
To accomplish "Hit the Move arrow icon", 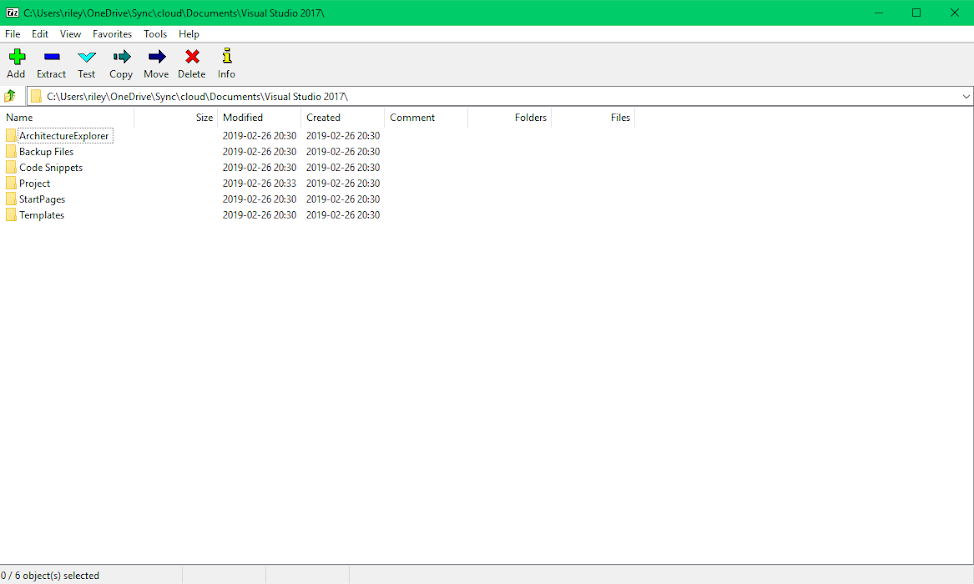I will (156, 58).
